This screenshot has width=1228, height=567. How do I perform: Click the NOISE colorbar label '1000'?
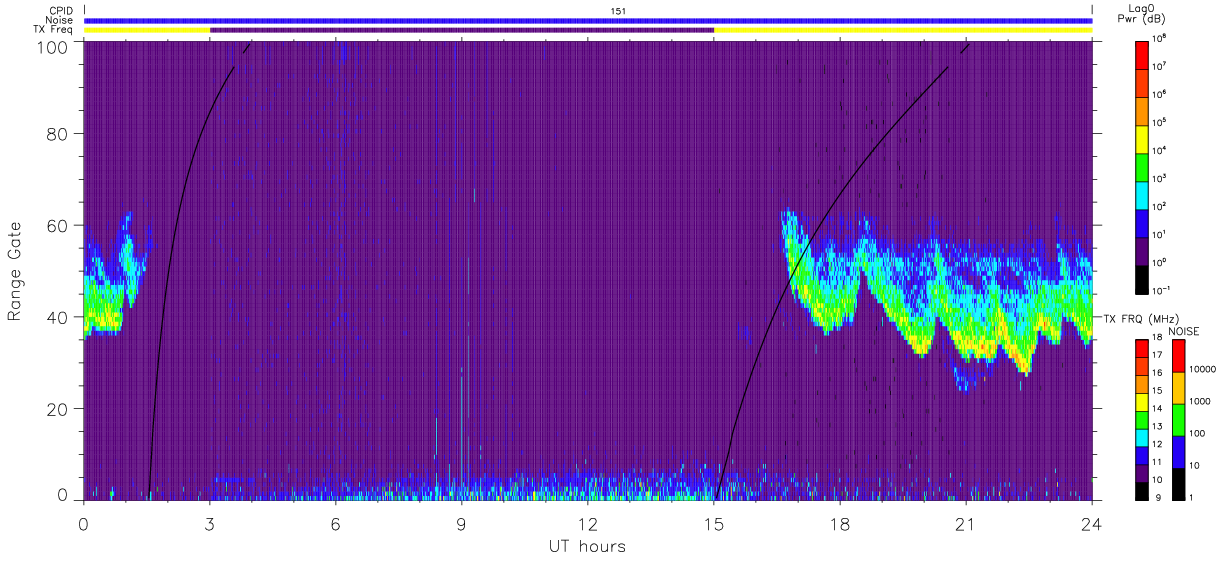[x=1201, y=400]
